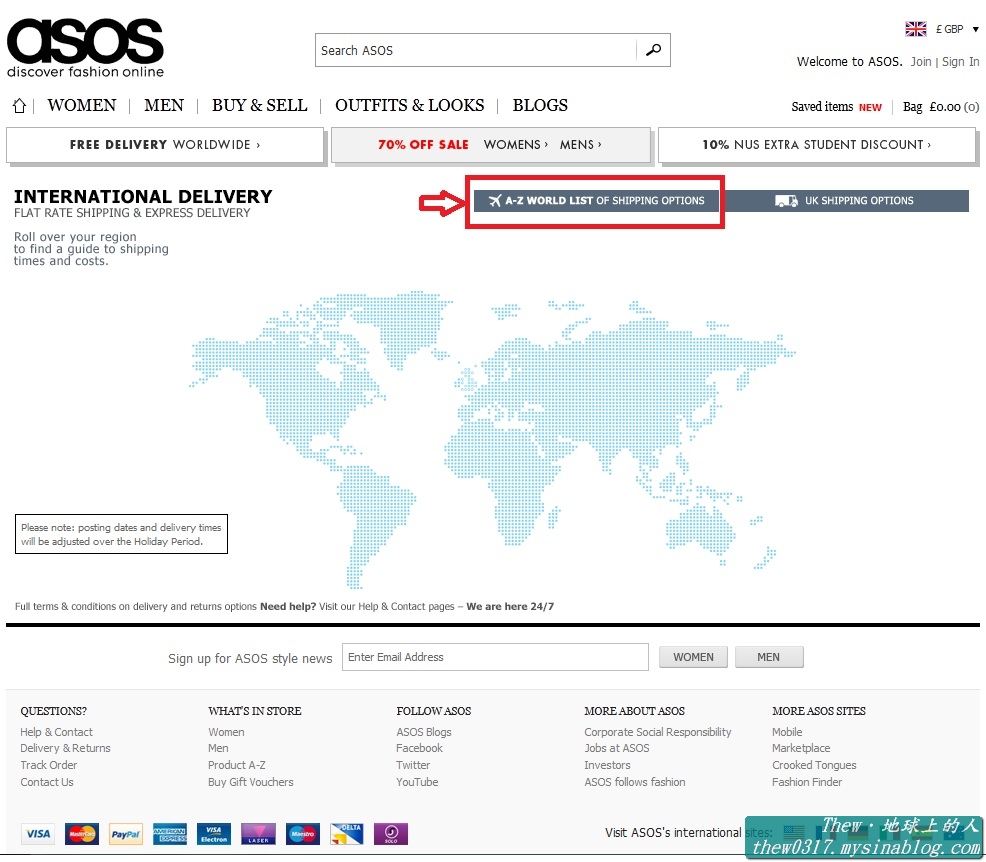Click the ASOS logo
The image size is (986, 862).
coord(85,48)
